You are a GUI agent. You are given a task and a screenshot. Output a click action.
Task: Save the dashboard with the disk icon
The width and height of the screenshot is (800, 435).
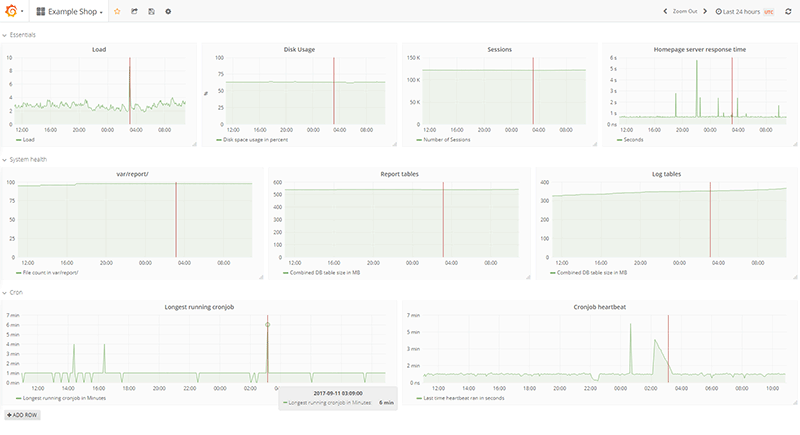click(x=151, y=11)
